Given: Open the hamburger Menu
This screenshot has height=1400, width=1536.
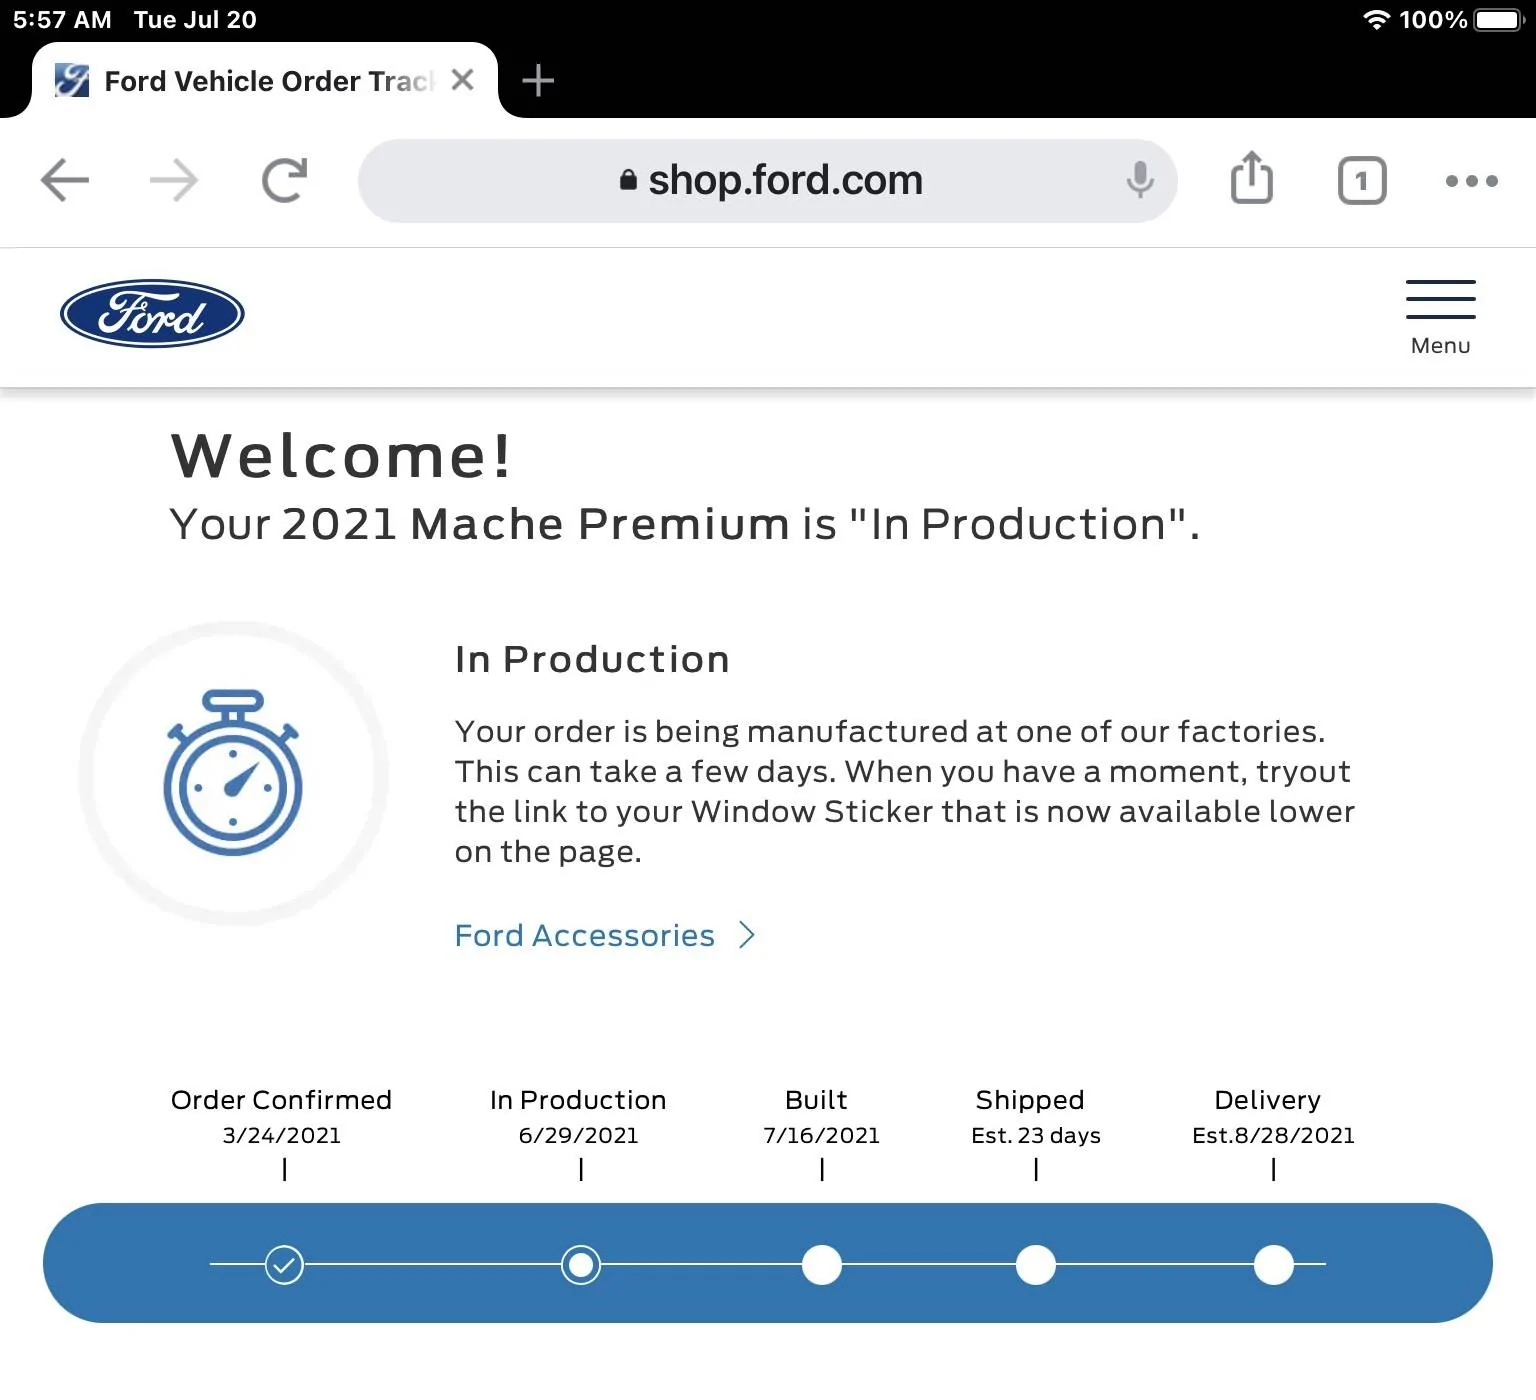Looking at the screenshot, I should (x=1440, y=318).
